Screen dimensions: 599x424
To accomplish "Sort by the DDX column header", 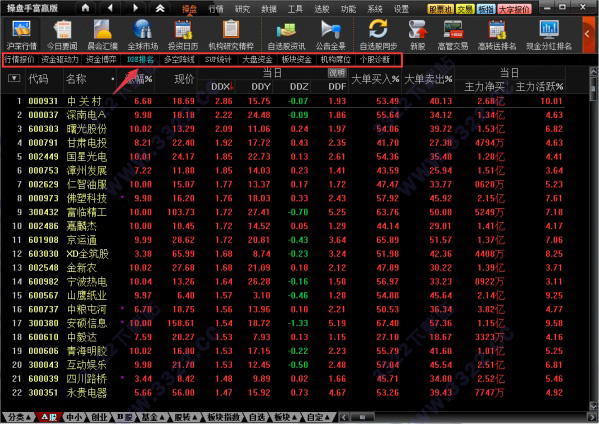I will tap(222, 87).
